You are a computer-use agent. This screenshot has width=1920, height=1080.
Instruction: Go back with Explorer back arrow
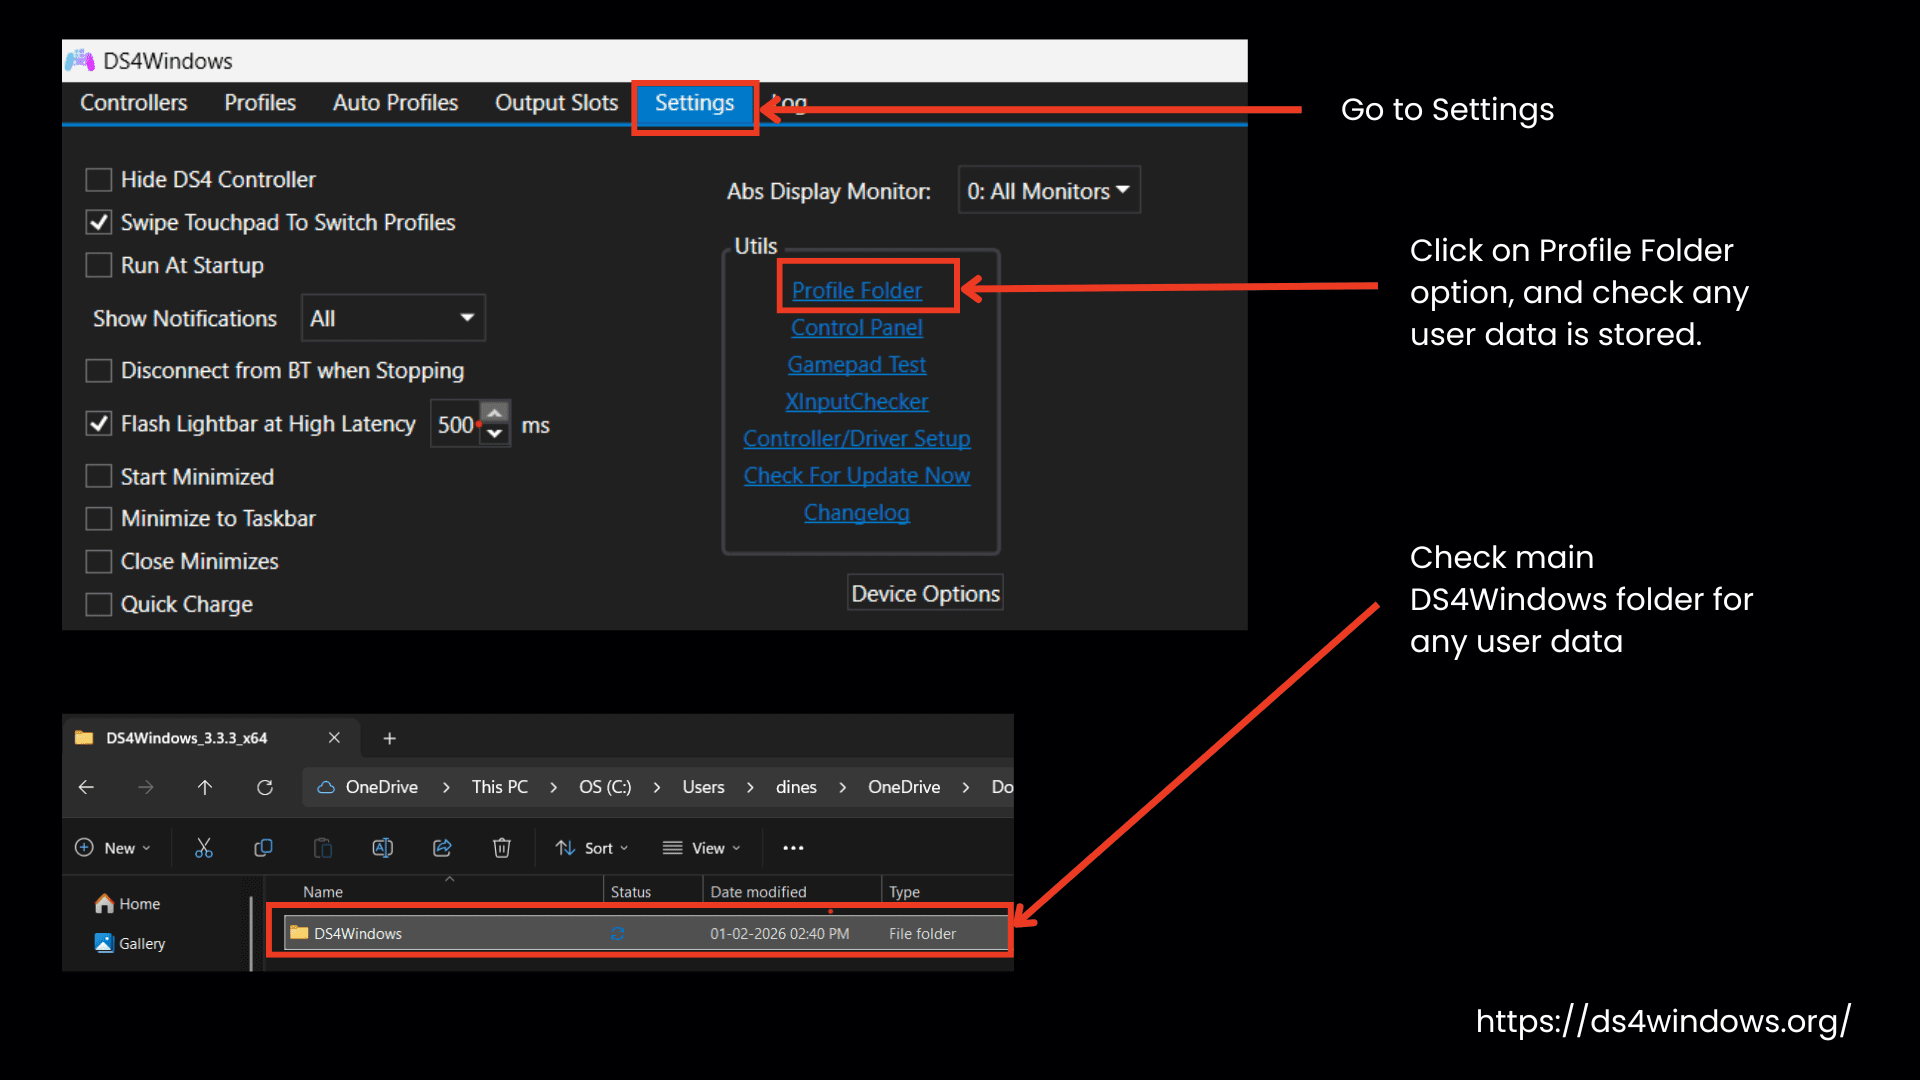pos(86,787)
